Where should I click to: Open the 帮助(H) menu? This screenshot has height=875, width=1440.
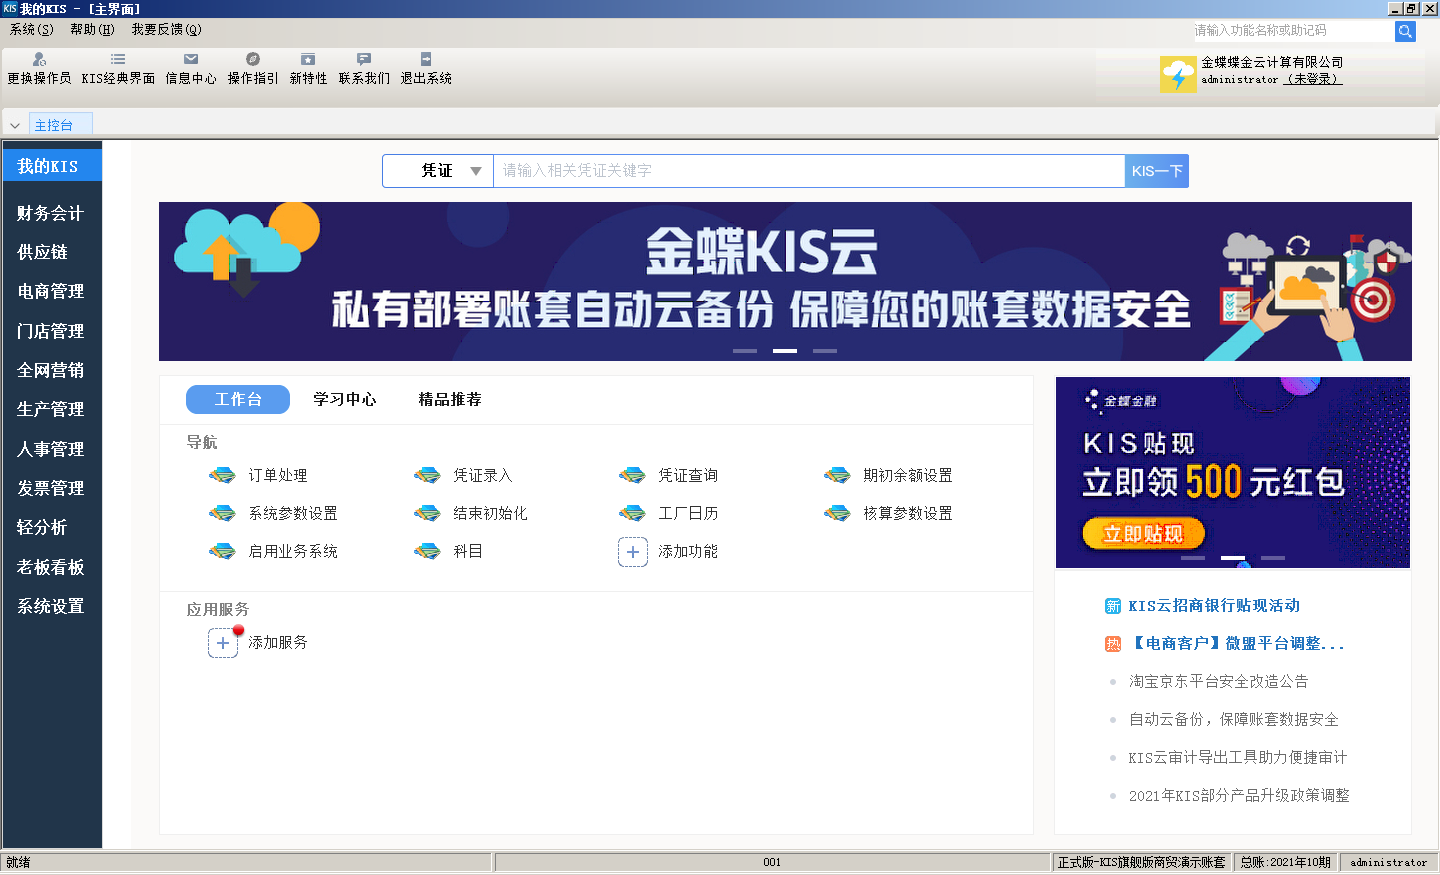pos(92,30)
